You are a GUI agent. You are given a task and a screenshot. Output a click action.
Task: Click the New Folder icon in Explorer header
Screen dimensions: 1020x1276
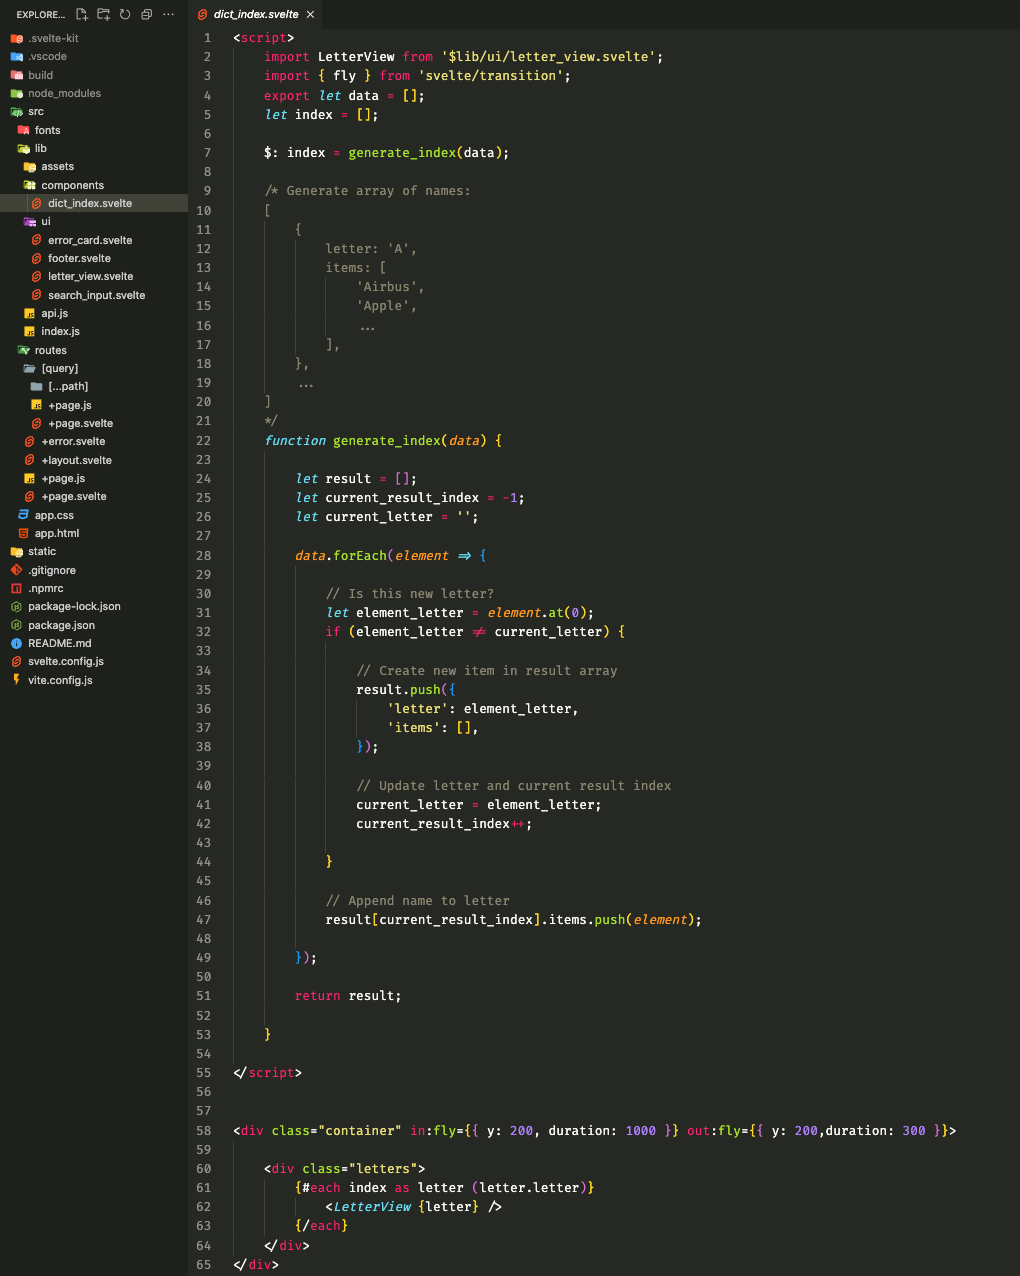tap(104, 14)
